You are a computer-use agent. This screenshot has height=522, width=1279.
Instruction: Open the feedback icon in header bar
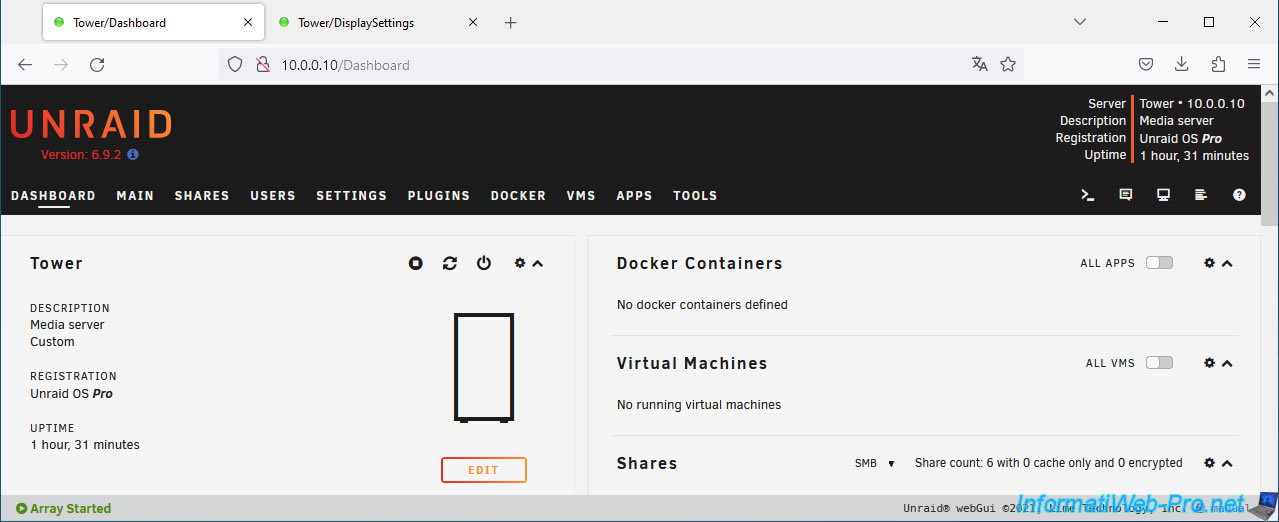tap(1126, 196)
